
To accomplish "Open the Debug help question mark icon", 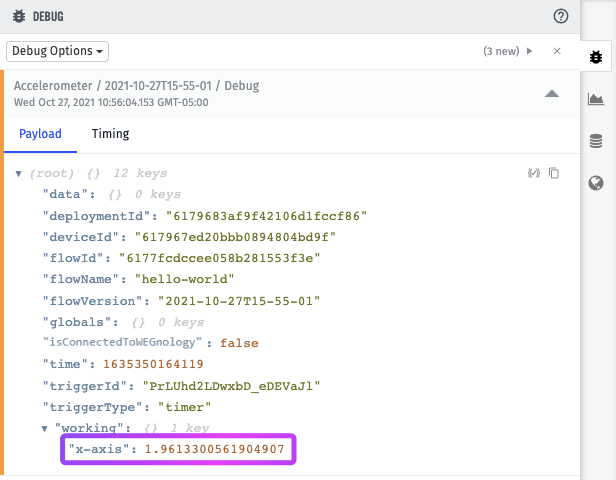I will click(x=561, y=16).
